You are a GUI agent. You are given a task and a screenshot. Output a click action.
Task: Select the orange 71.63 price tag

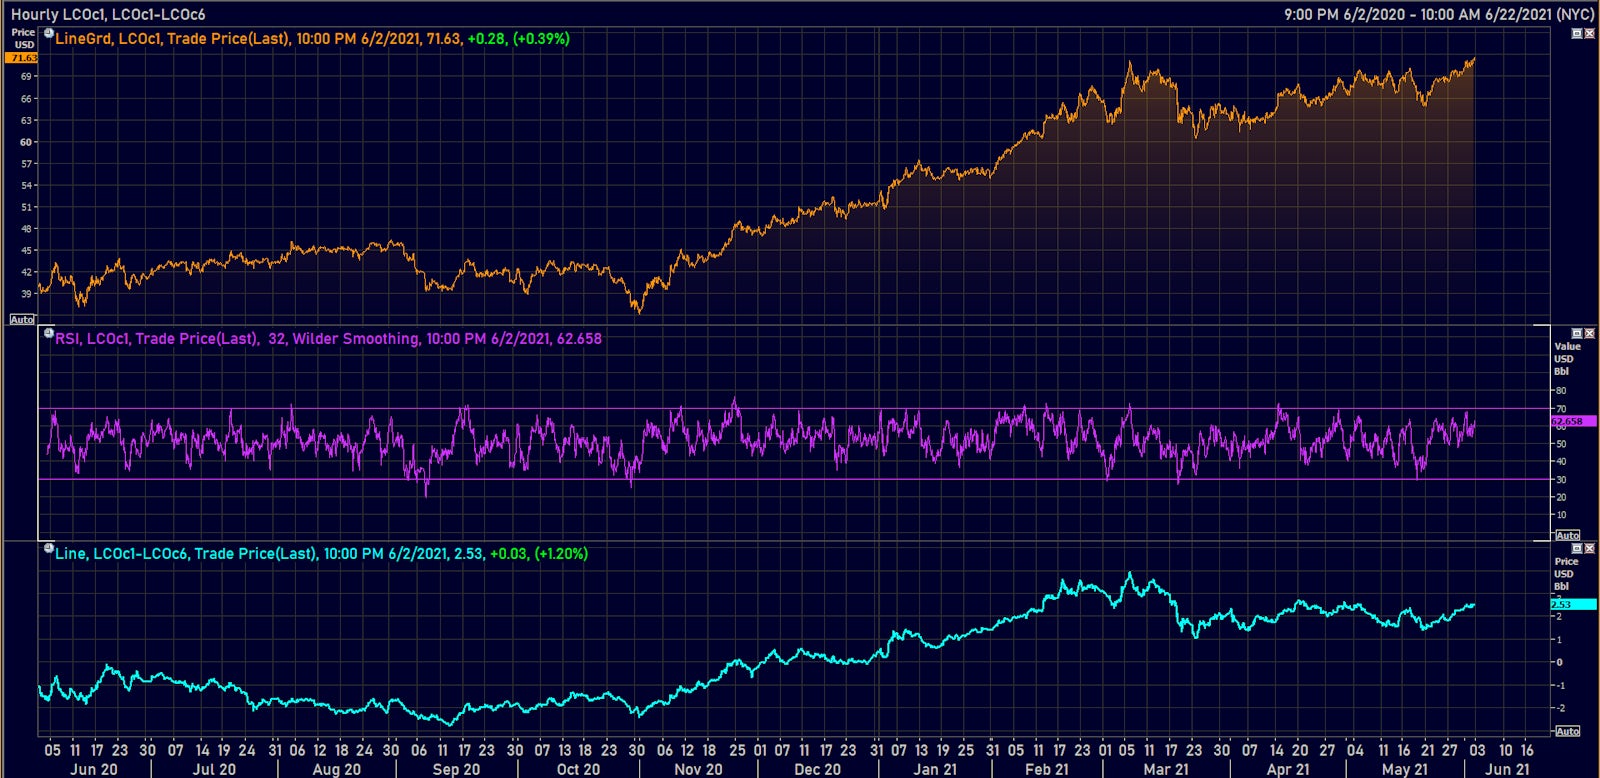[x=22, y=58]
